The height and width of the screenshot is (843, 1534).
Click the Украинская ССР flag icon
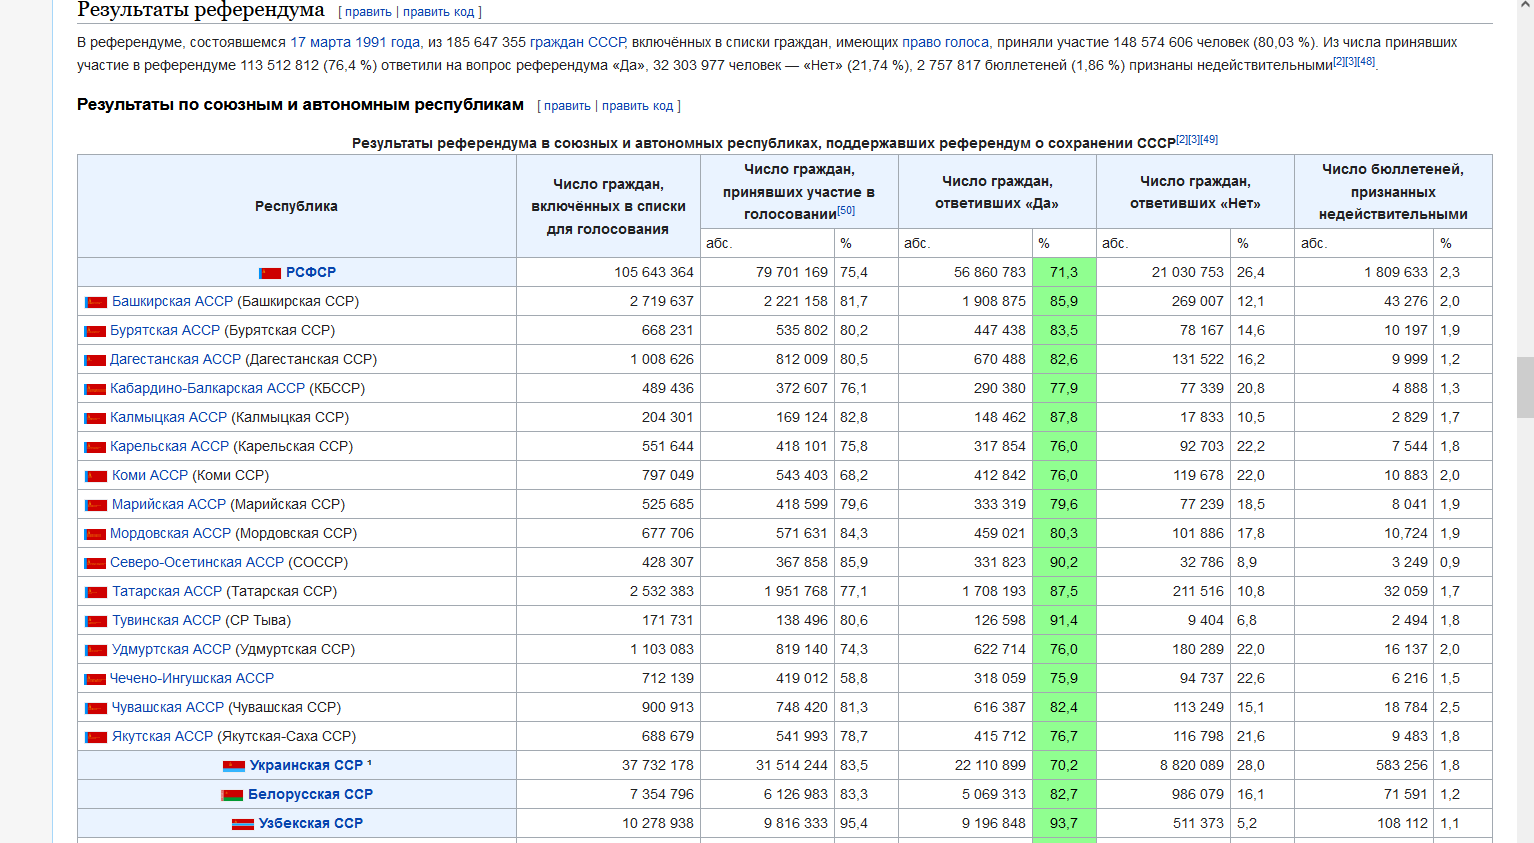(x=234, y=766)
